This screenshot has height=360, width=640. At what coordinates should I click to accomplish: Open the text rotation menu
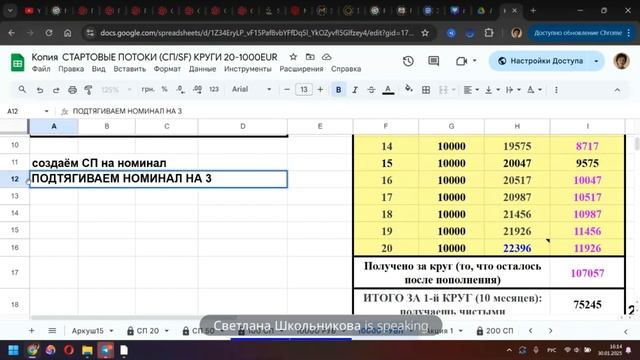point(534,90)
